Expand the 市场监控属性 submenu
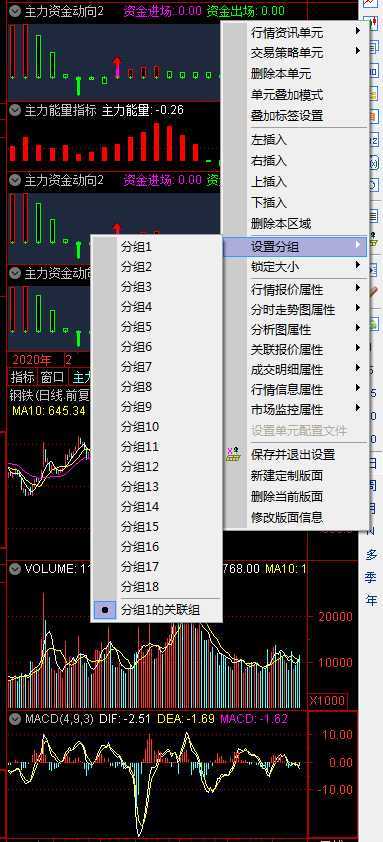 295,410
